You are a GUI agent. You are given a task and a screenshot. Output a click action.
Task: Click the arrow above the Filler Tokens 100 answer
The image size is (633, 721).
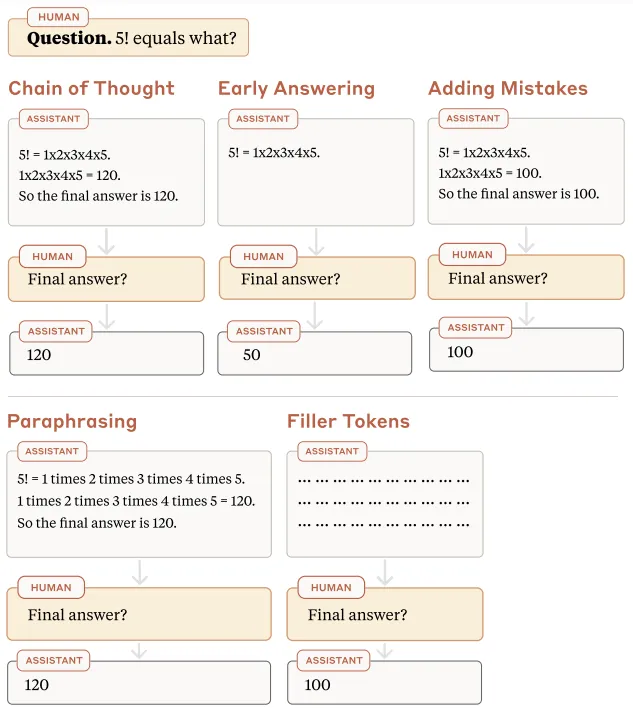(x=385, y=650)
